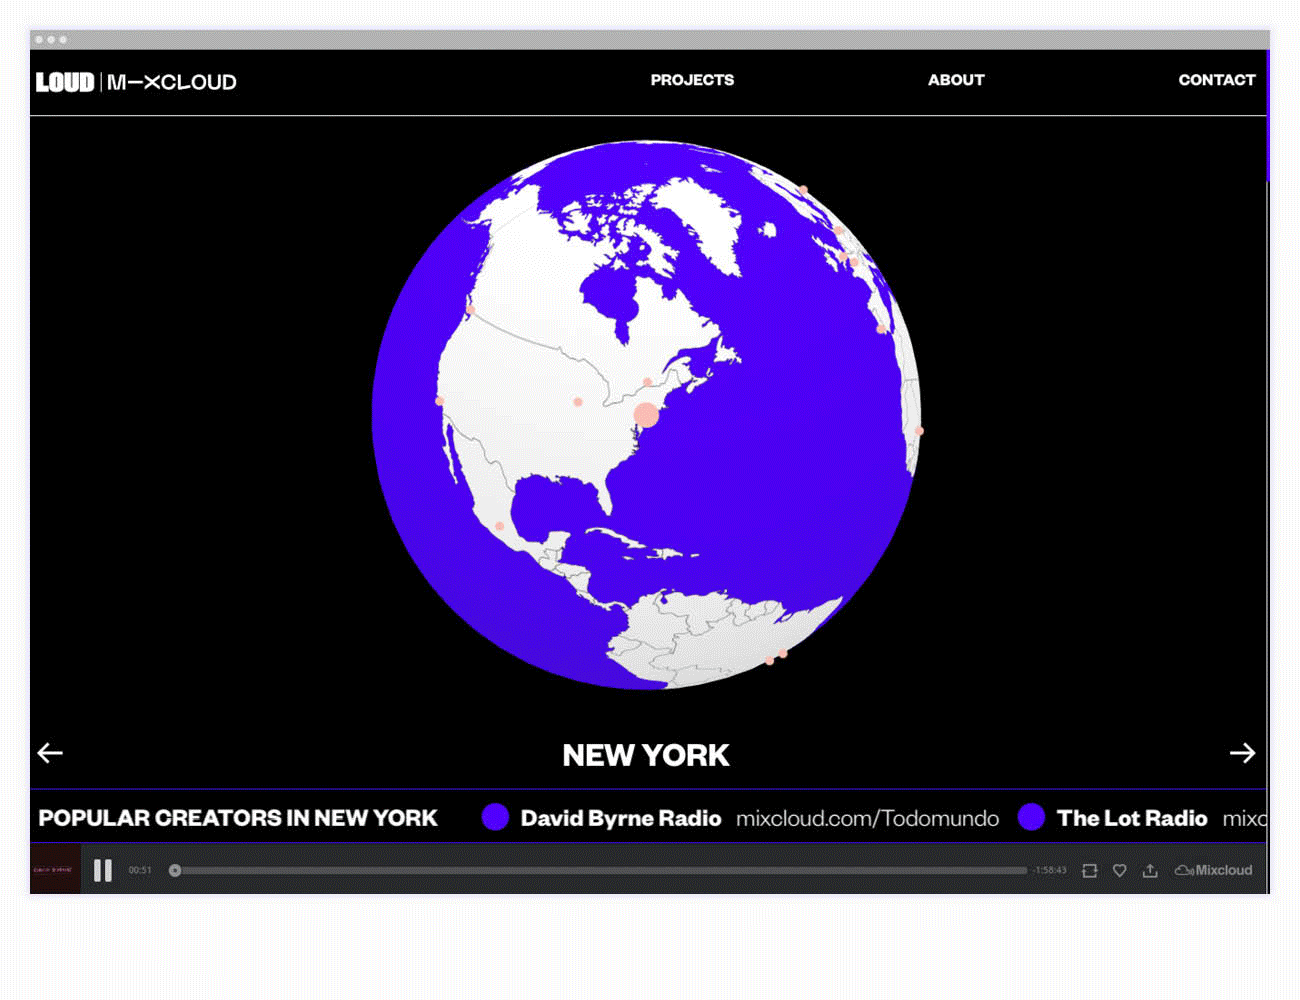The image size is (1300, 1000).
Task: Click the blue dot before The Lot Radio
Action: coord(1031,817)
